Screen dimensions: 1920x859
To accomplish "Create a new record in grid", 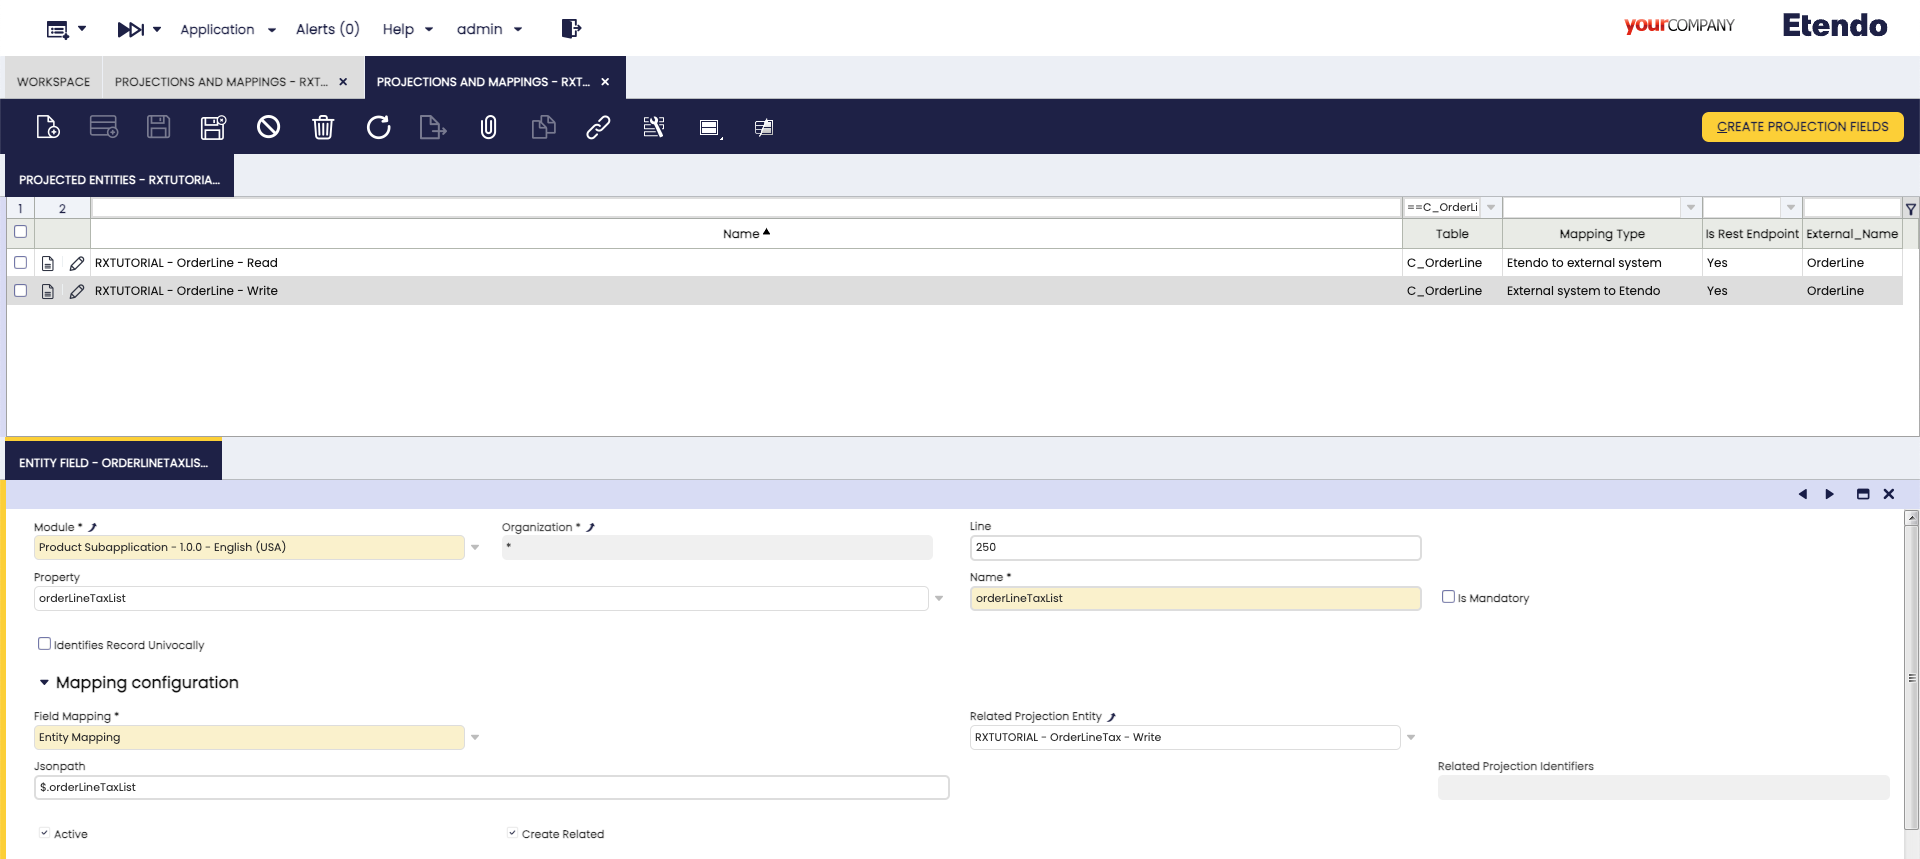I will point(104,127).
